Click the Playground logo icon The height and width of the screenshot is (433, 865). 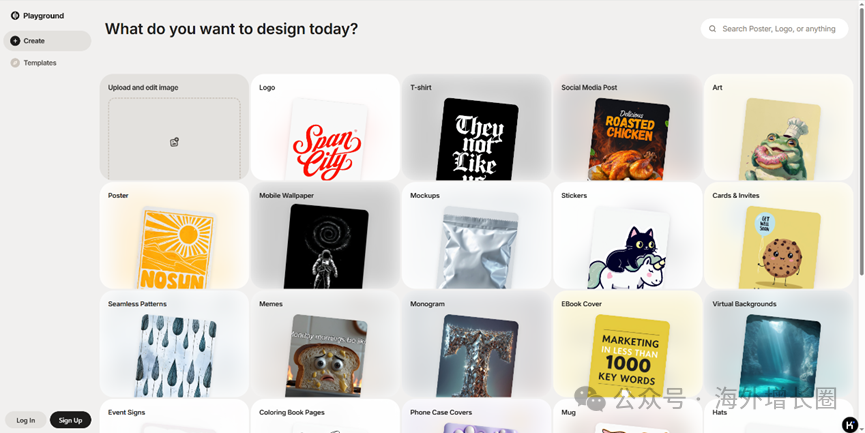tap(15, 16)
